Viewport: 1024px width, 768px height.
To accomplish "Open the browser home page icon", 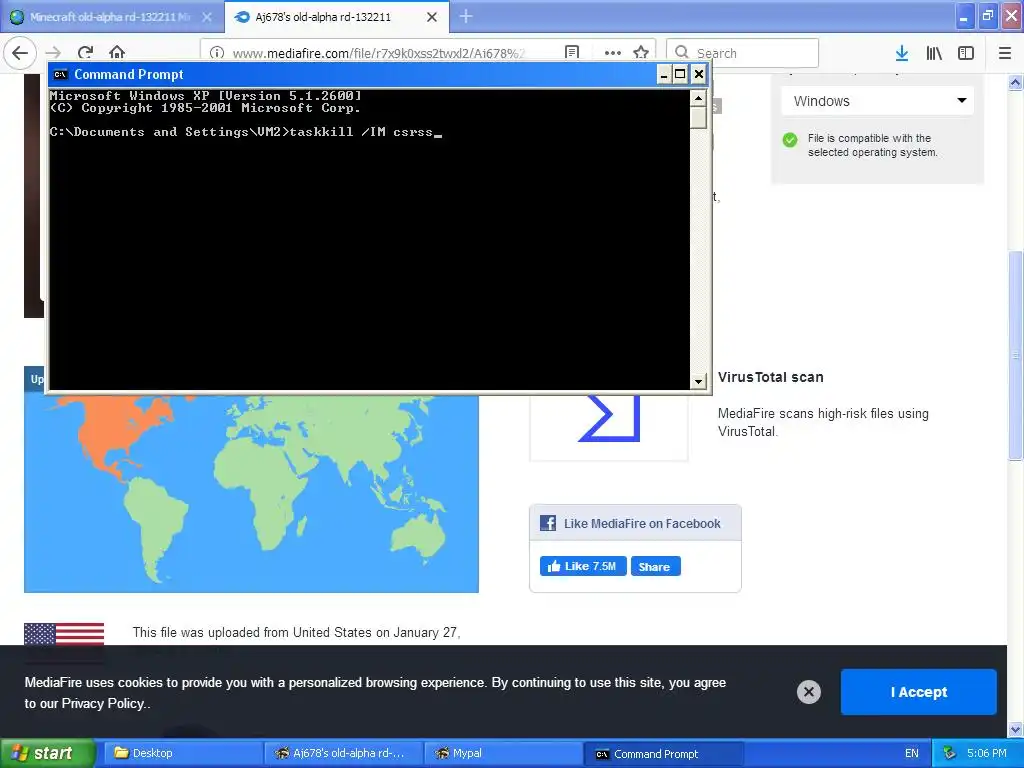I will coord(117,53).
